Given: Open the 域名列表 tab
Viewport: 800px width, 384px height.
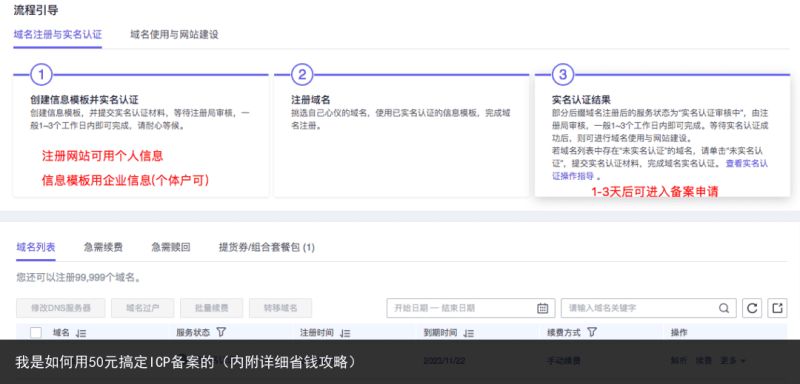Looking at the screenshot, I should click(x=36, y=248).
